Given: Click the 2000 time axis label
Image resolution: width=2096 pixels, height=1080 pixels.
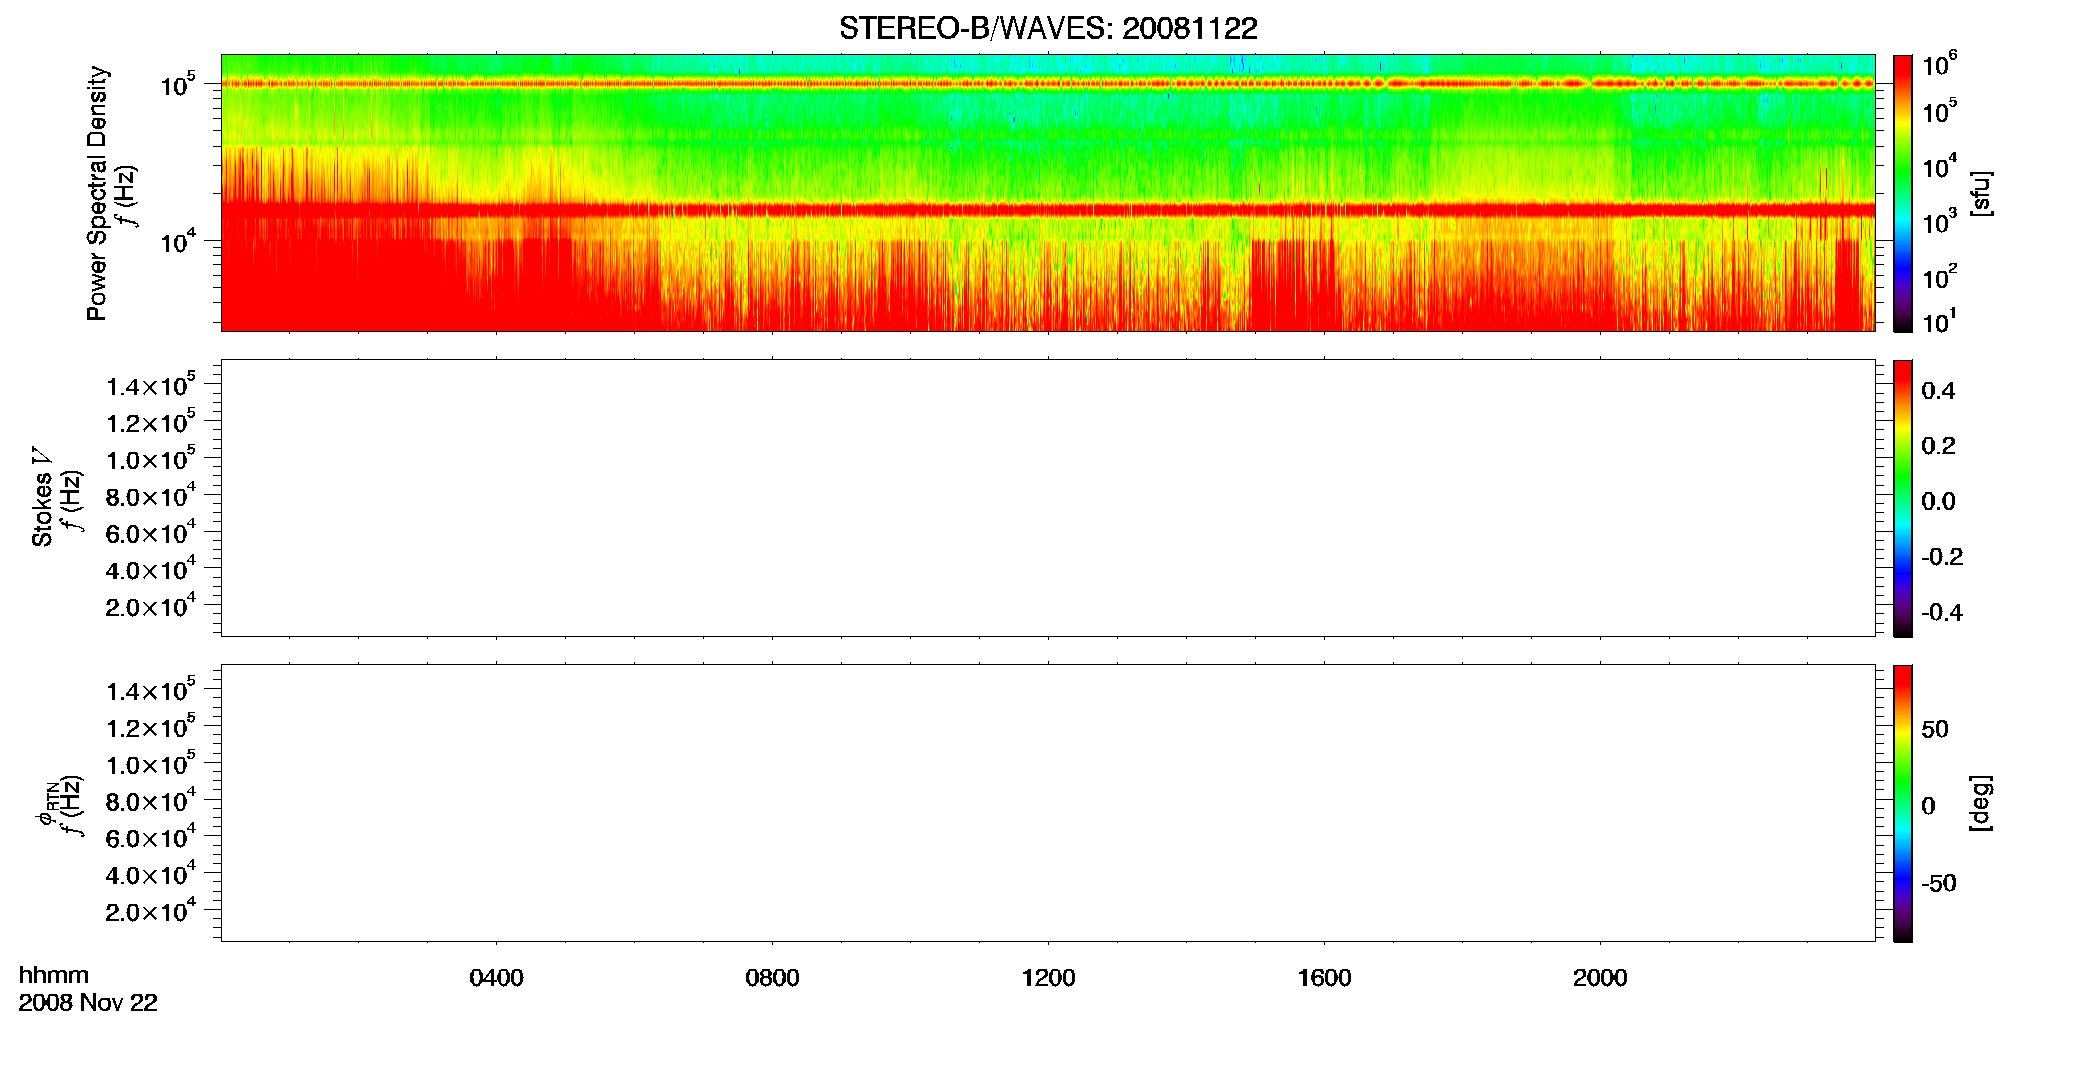Looking at the screenshot, I should pyautogui.click(x=1600, y=978).
